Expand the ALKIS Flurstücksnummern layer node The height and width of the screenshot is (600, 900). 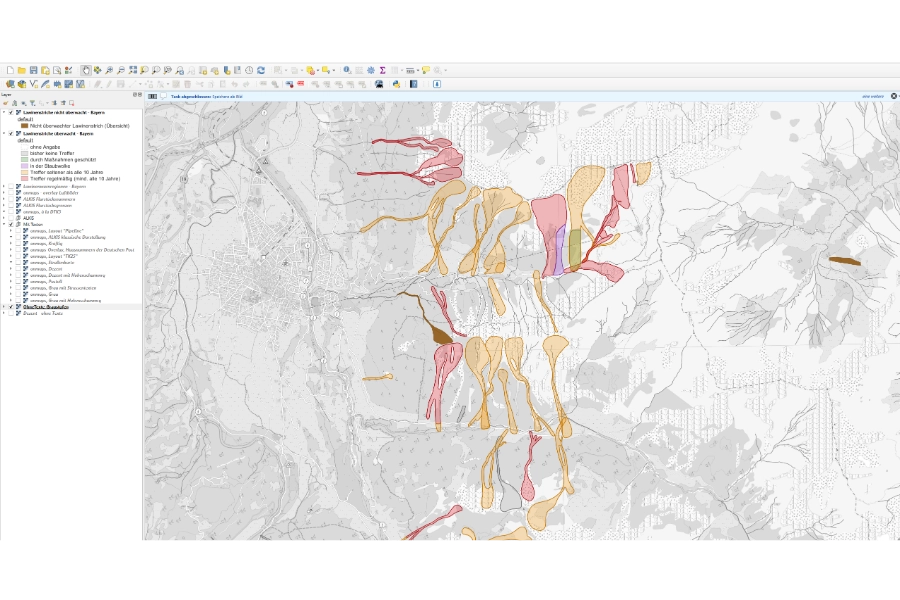coord(4,199)
